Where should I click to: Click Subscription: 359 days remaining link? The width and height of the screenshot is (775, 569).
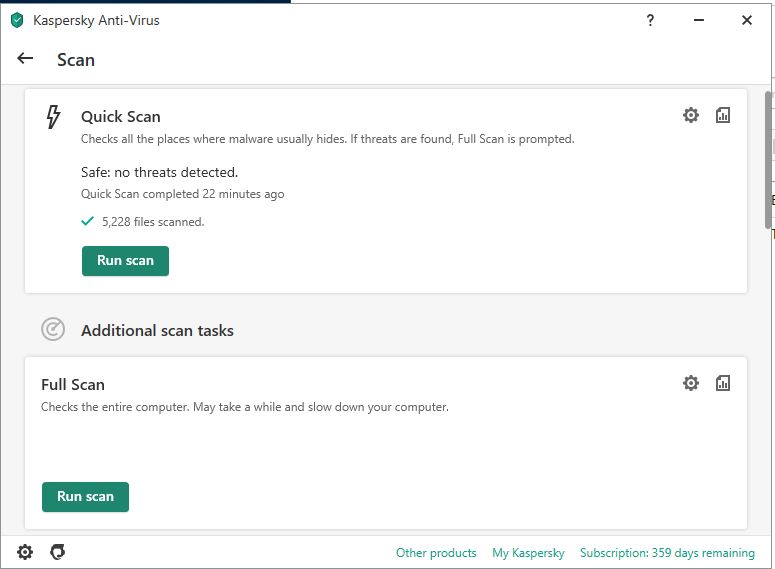tap(667, 553)
